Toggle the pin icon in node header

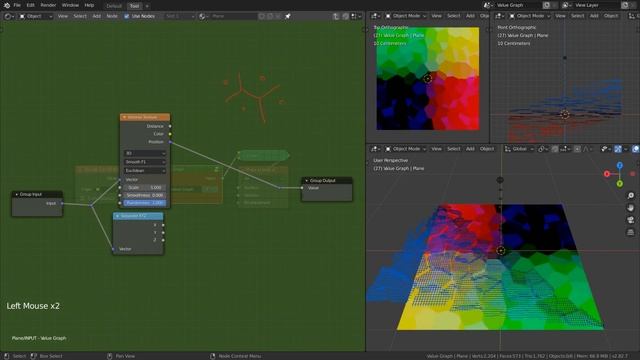click(288, 16)
